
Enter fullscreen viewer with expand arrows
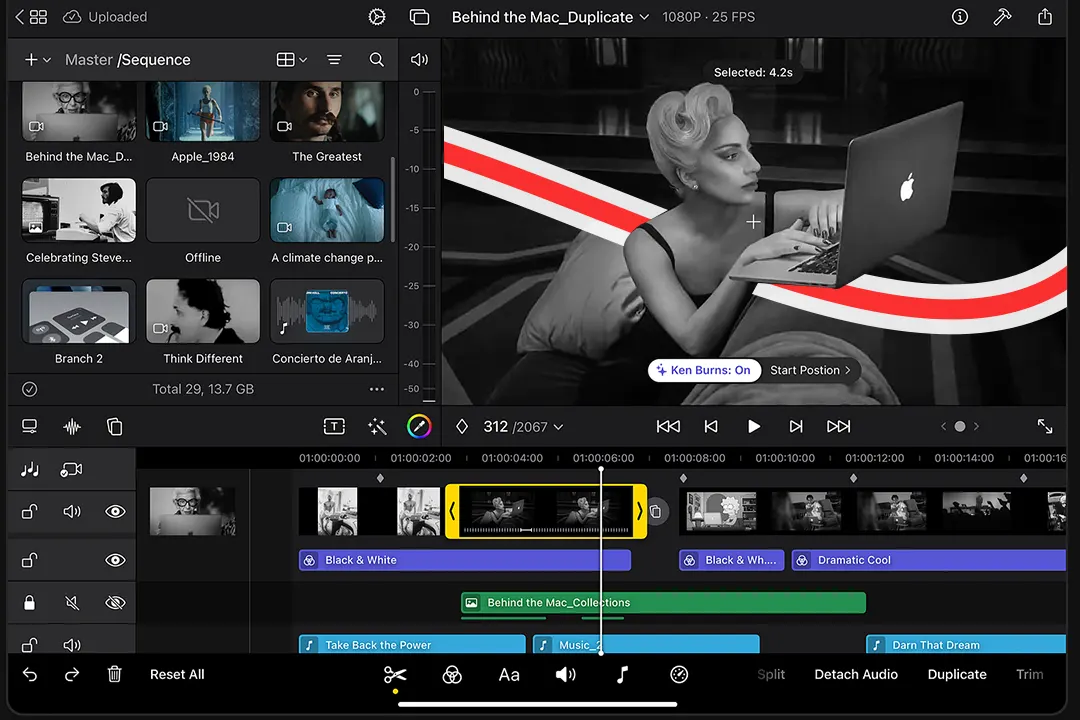coord(1045,426)
